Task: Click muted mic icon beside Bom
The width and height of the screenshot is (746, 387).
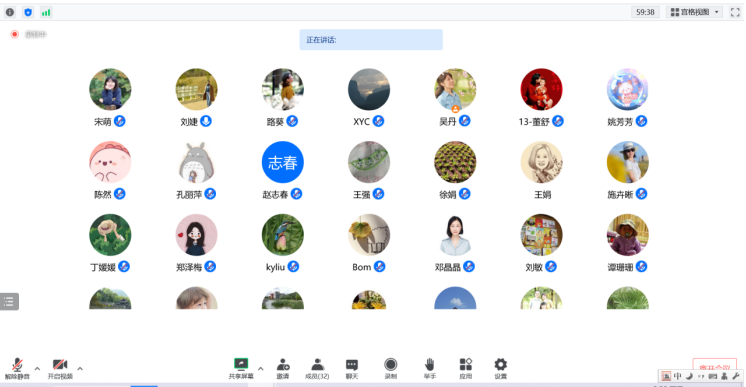Action: click(380, 267)
